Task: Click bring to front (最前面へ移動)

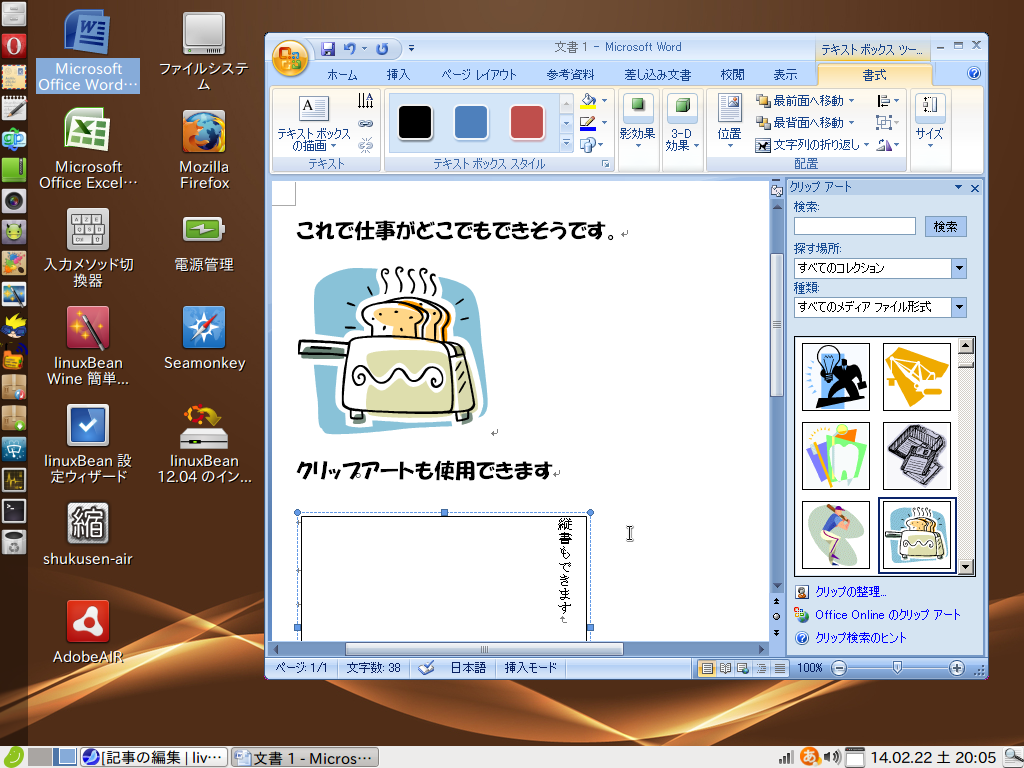Action: pos(805,101)
